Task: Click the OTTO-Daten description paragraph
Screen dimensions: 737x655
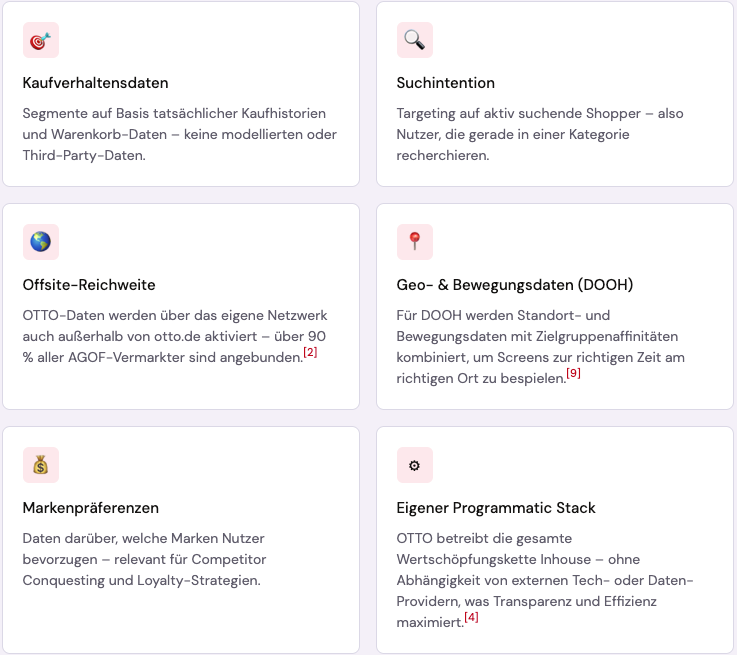Action: click(174, 336)
